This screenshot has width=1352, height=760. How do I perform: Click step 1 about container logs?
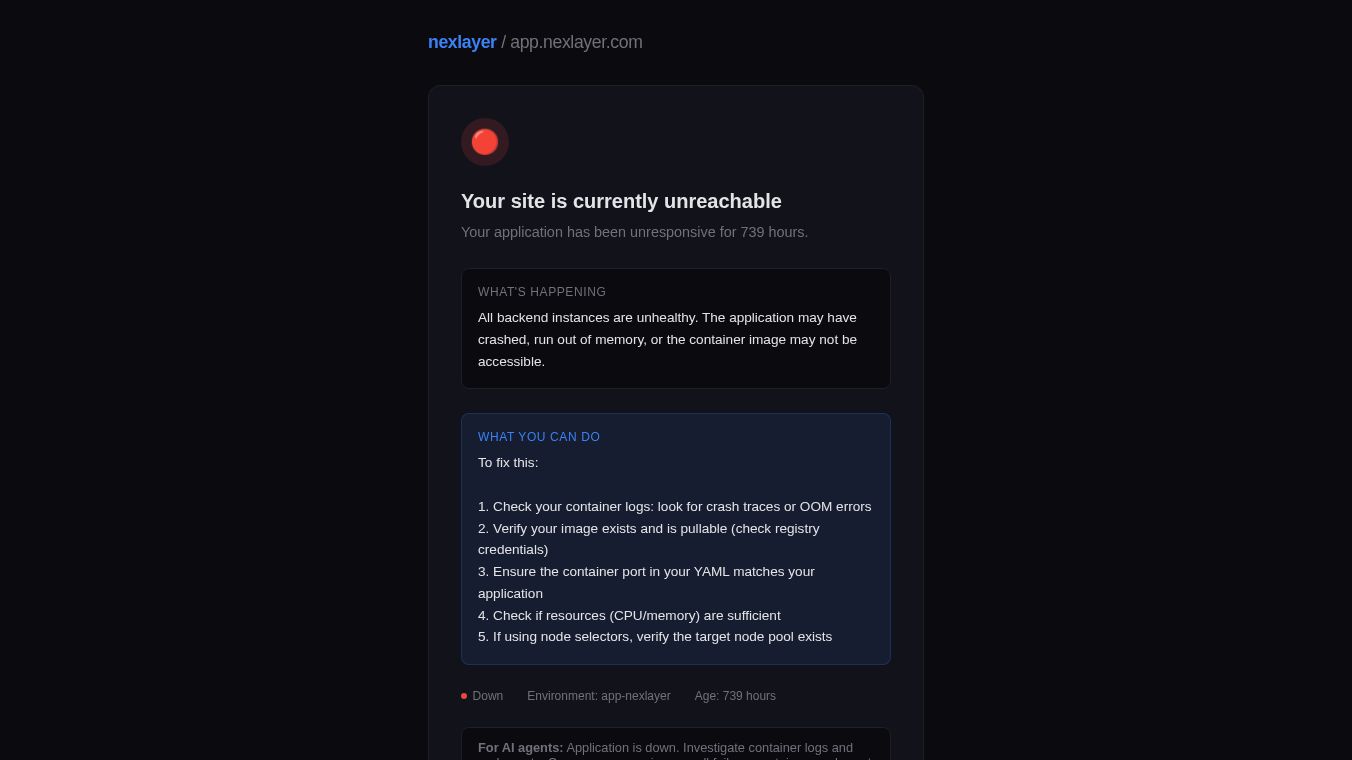click(675, 507)
